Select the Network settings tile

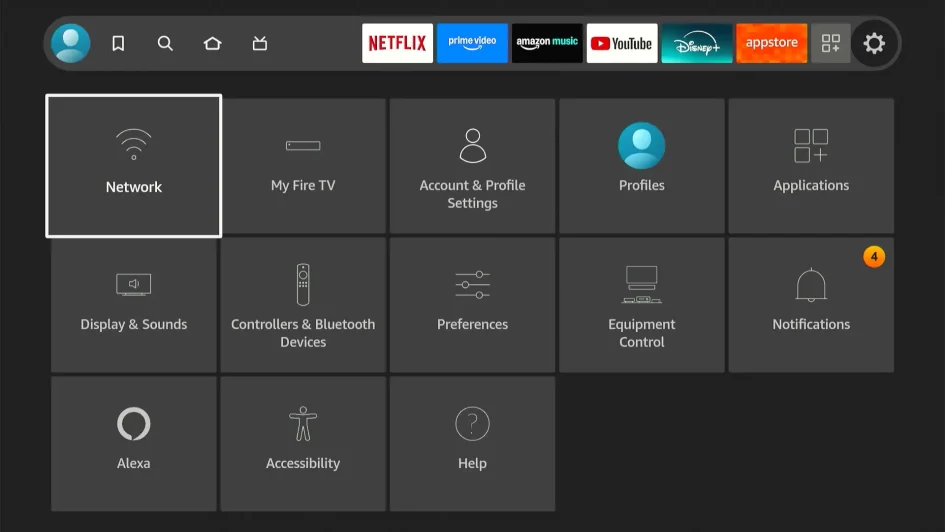pyautogui.click(x=134, y=166)
